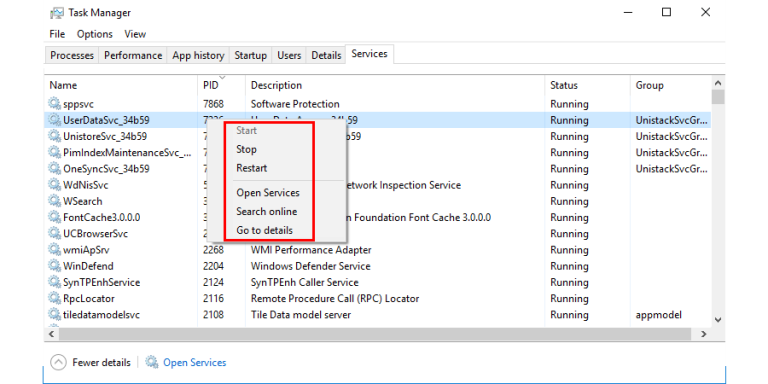Click the vertical scrollbar down arrow
Image resolution: width=768 pixels, height=384 pixels.
[718, 320]
